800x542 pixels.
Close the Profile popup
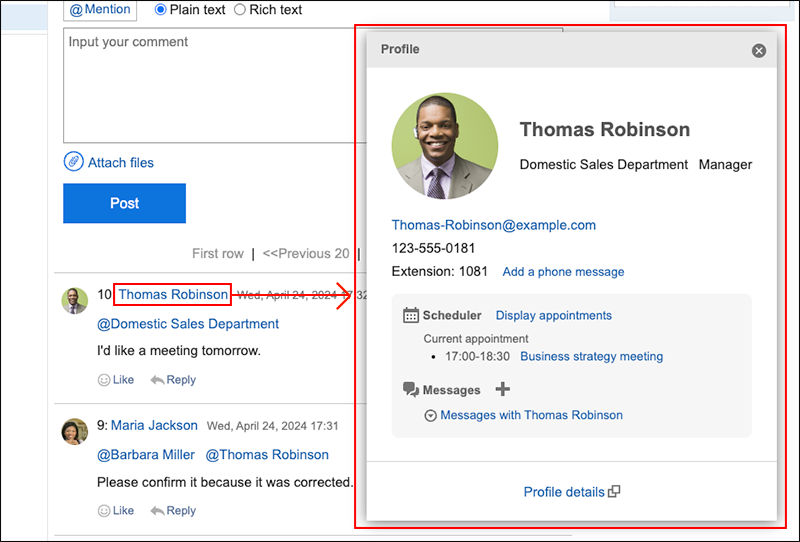759,51
